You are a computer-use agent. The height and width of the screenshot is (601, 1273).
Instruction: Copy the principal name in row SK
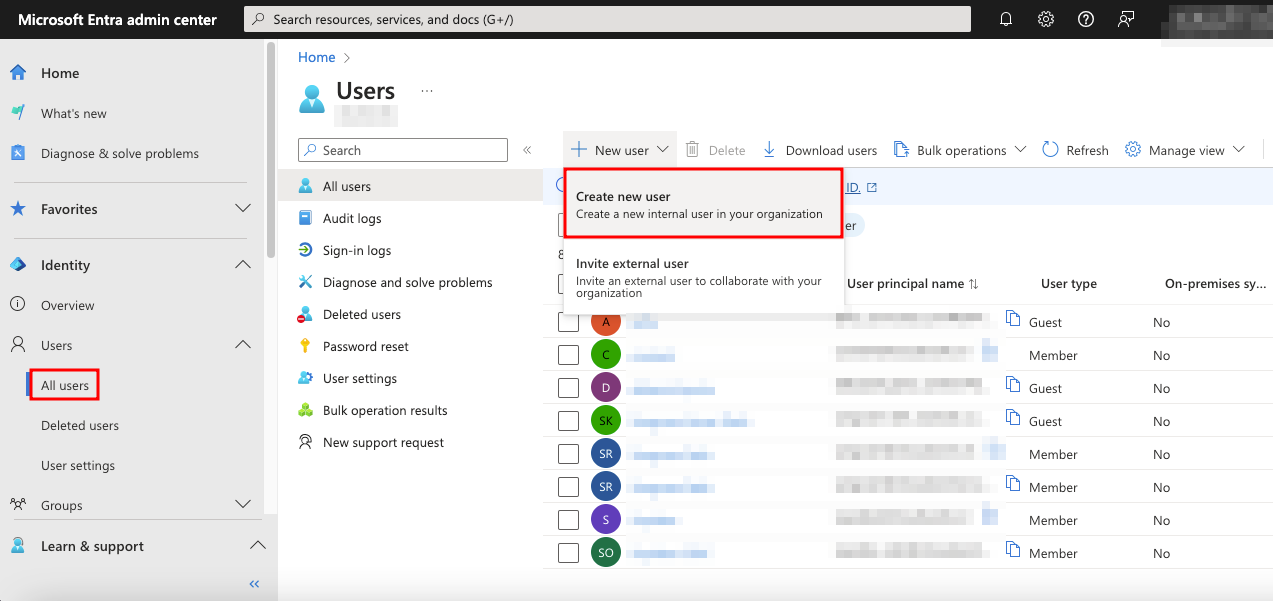(1013, 418)
